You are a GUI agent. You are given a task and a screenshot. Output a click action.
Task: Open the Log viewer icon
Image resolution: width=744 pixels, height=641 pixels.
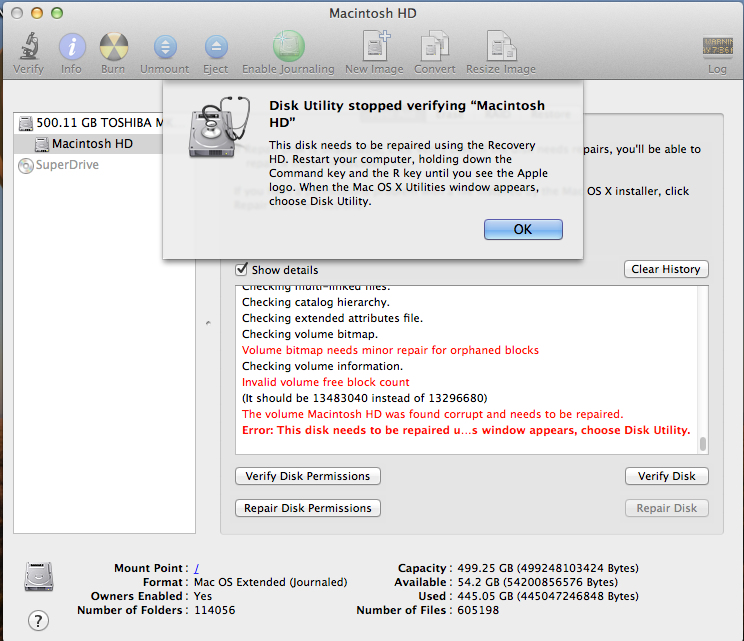click(x=717, y=47)
